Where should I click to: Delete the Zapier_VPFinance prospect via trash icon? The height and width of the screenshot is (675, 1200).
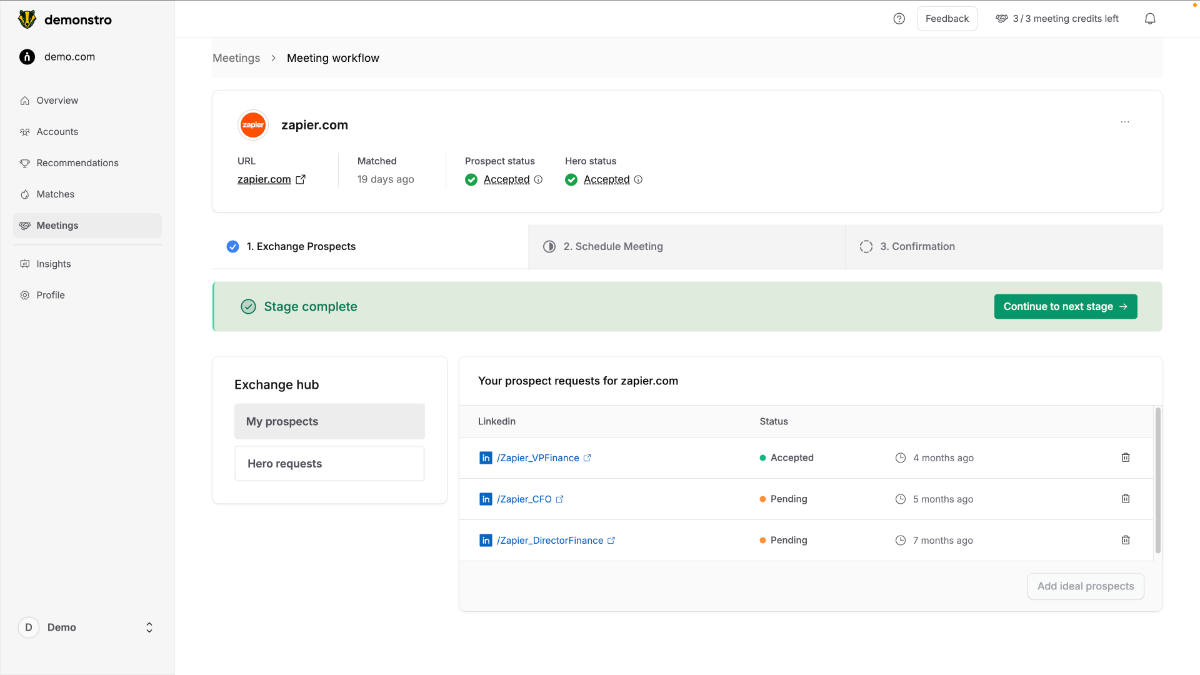coord(1125,458)
